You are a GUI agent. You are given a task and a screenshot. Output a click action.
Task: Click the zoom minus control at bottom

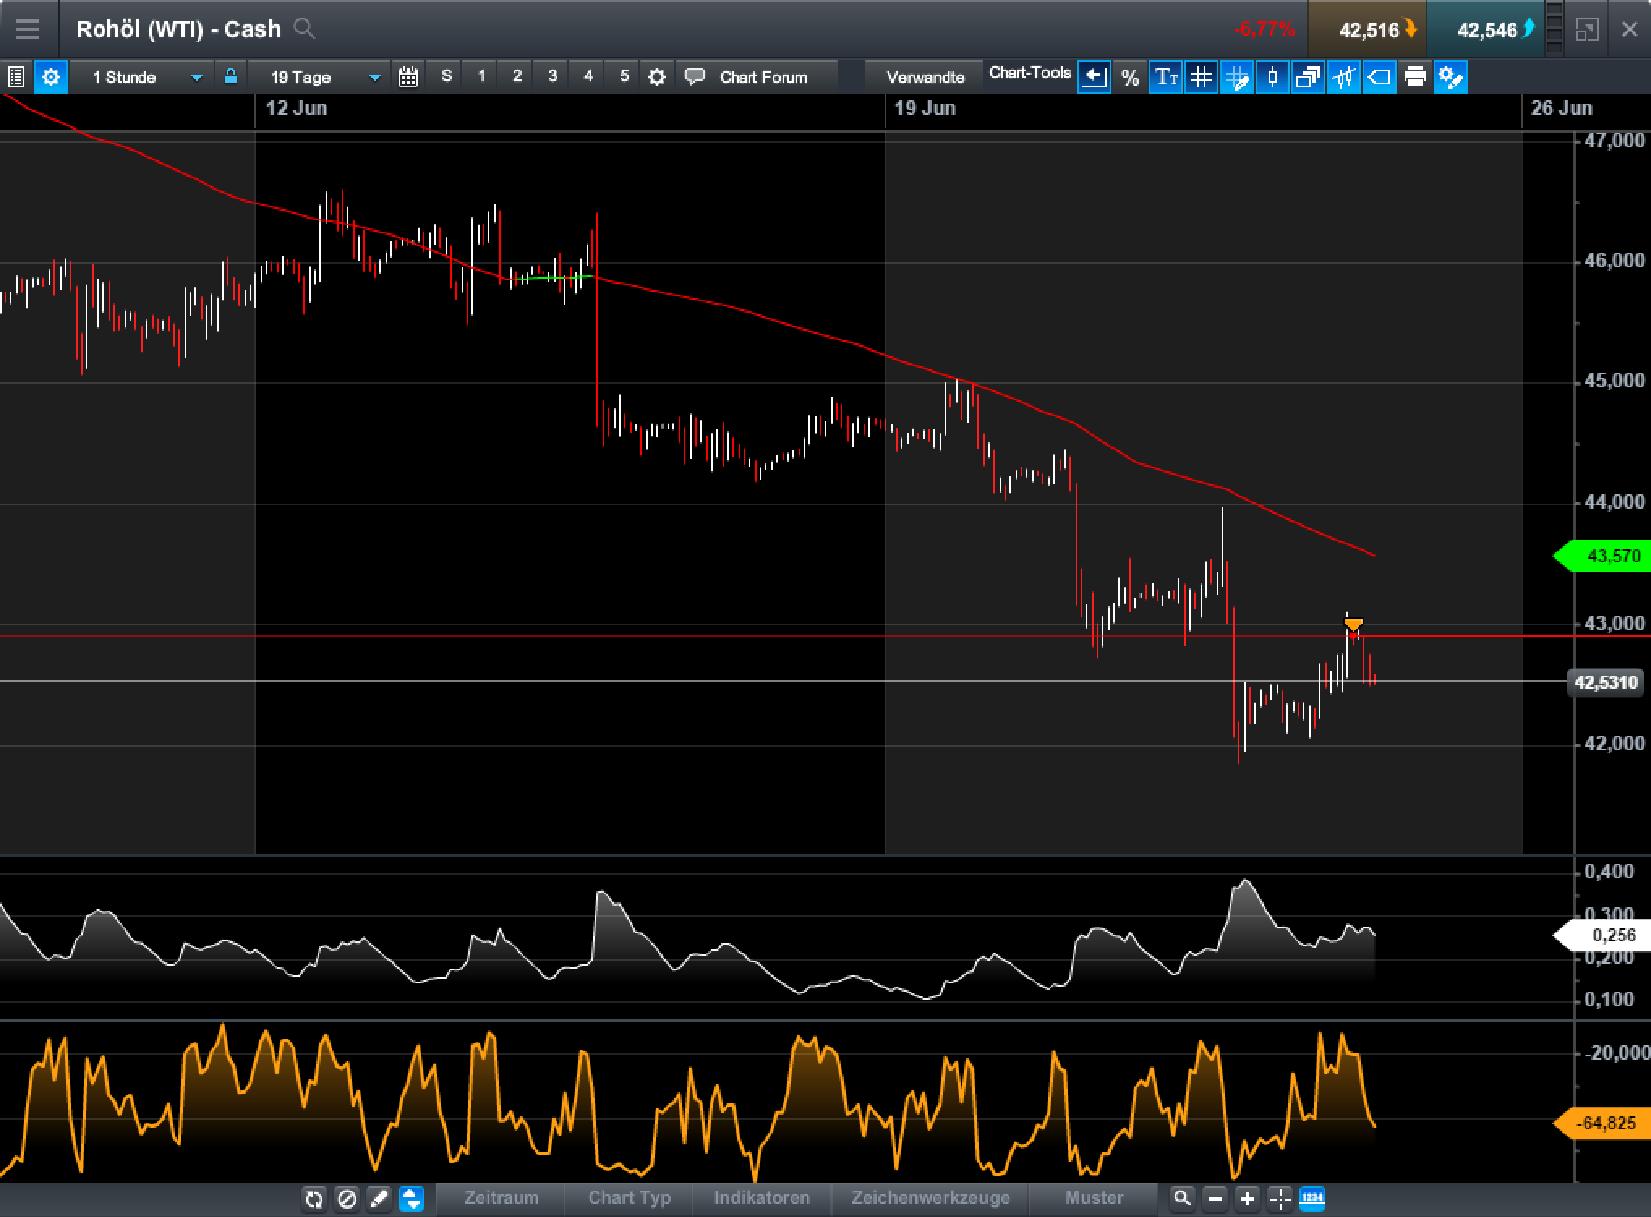[x=1214, y=1198]
